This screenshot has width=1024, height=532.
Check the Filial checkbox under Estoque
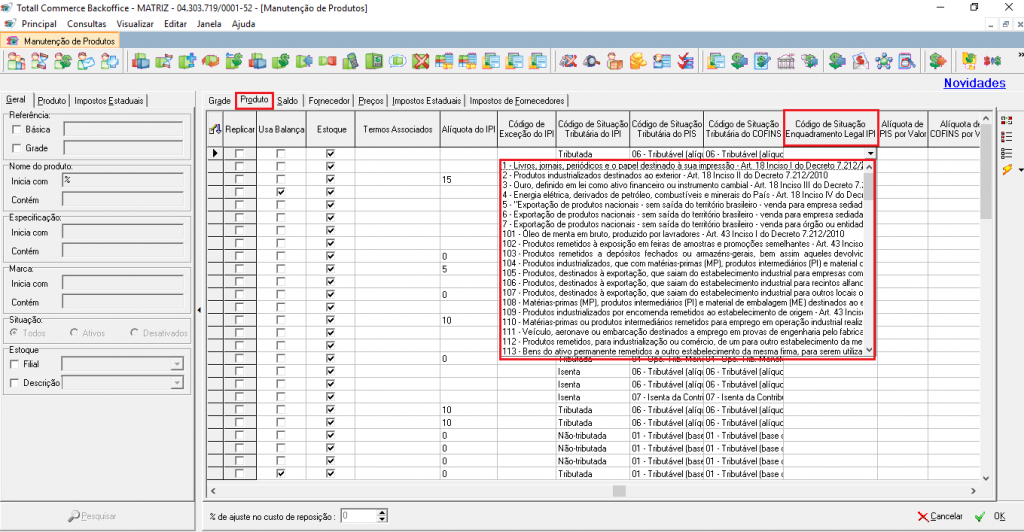(16, 365)
